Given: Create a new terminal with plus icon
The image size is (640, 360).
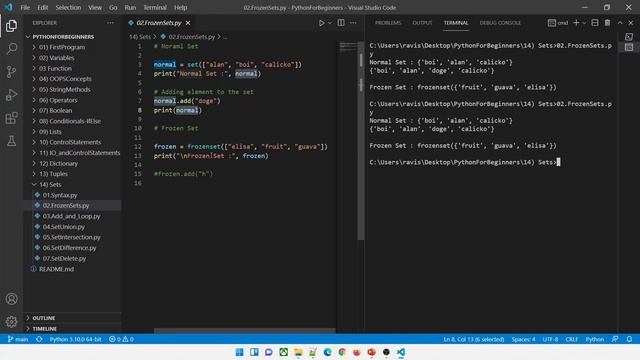Looking at the screenshot, I should click(x=576, y=23).
